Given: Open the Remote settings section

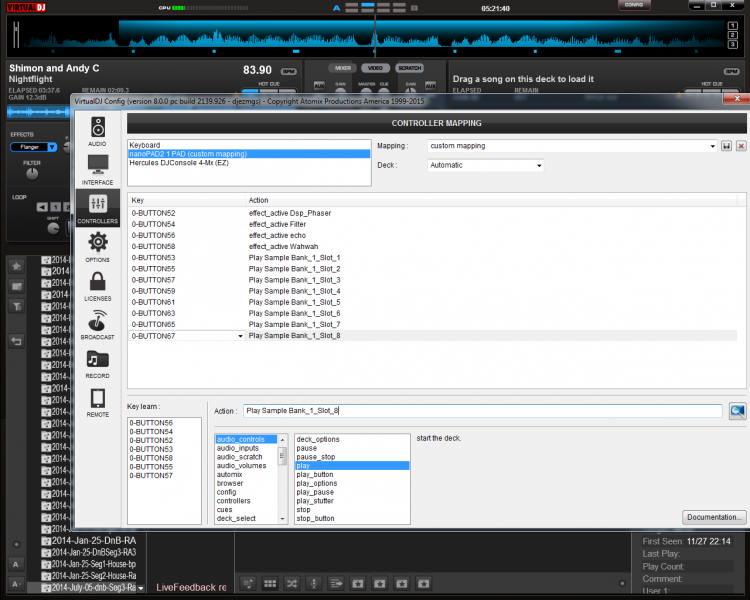Looking at the screenshot, I should pyautogui.click(x=98, y=401).
